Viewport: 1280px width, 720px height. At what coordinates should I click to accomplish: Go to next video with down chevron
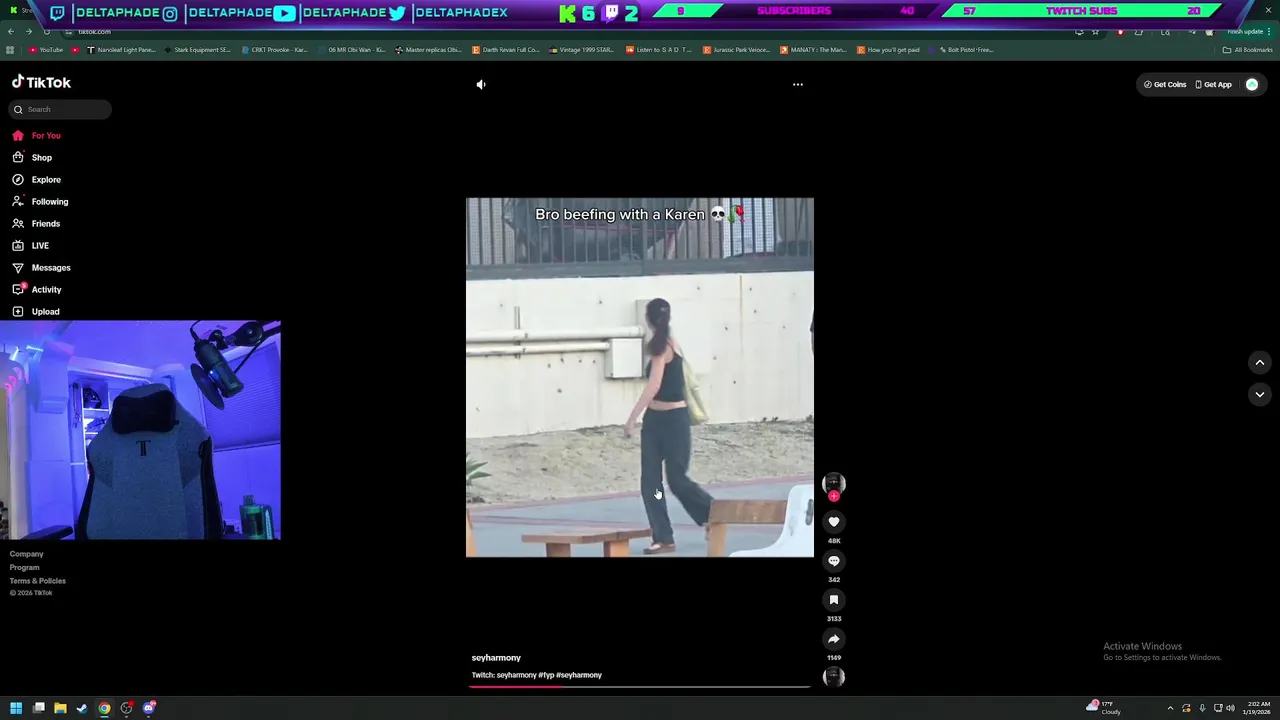click(x=1260, y=395)
